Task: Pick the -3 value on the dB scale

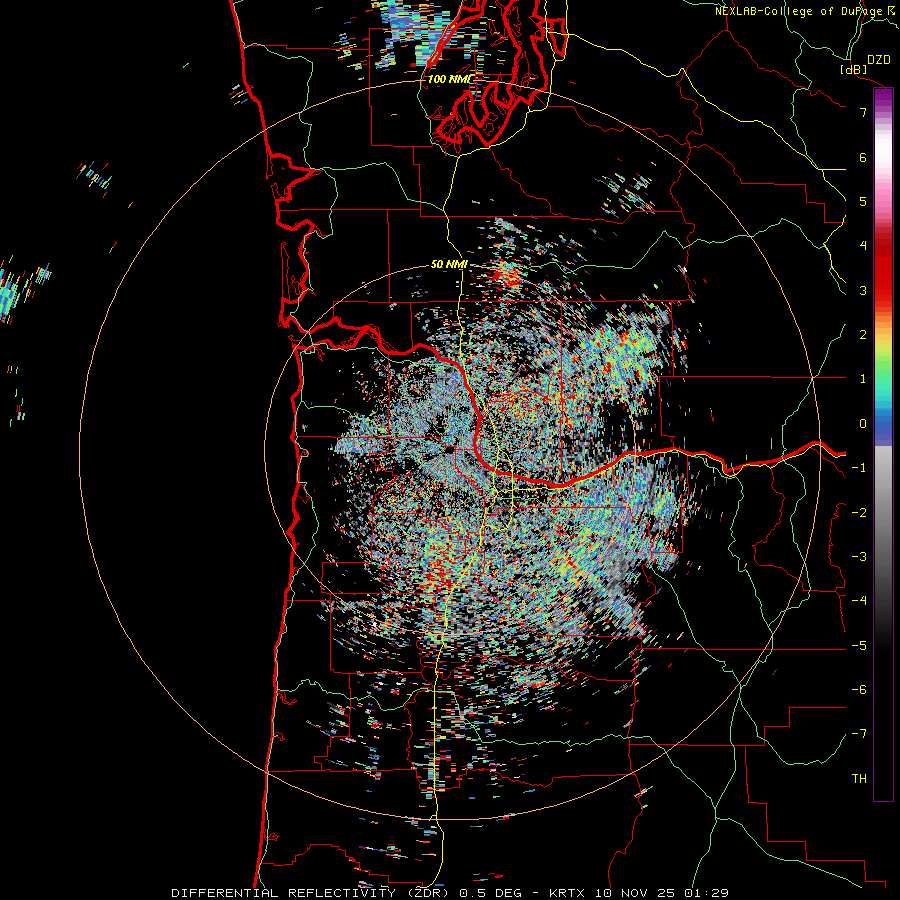Action: (859, 557)
